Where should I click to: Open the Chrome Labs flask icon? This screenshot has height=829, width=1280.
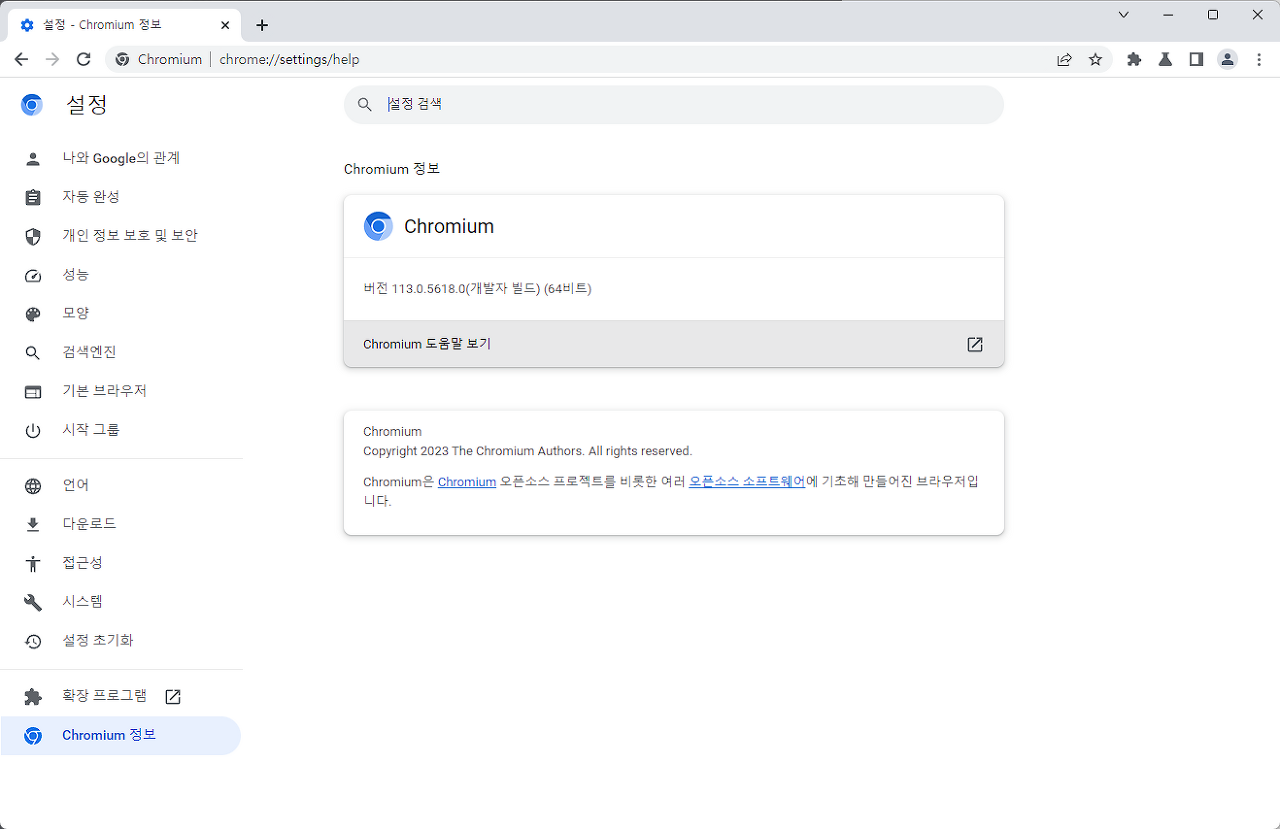[x=1165, y=59]
